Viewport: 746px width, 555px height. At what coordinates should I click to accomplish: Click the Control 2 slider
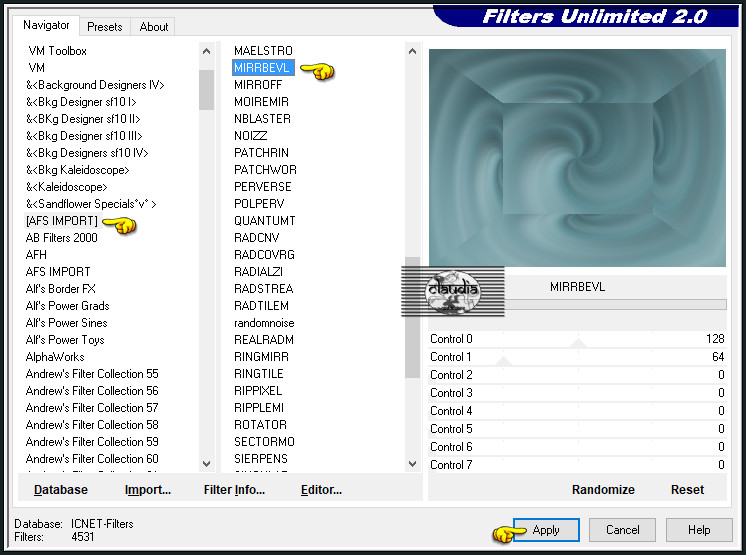coord(577,375)
